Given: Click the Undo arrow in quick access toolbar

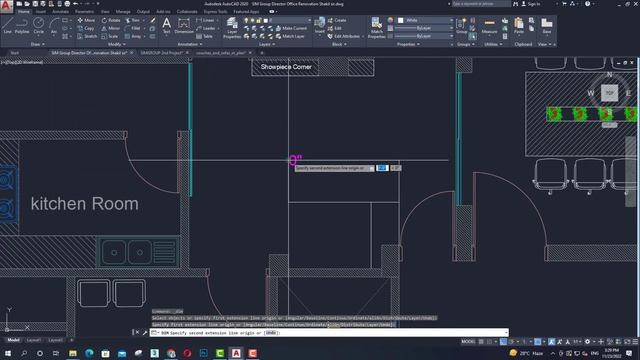Looking at the screenshot, I should pos(75,4).
